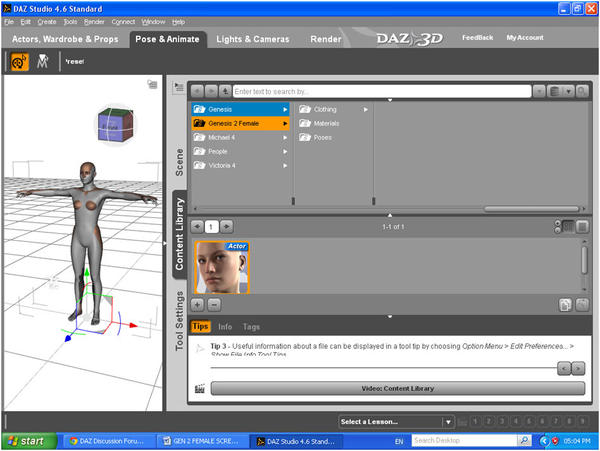Activate the aniMate figure tool icon
Image resolution: width=600 pixels, height=451 pixels.
click(42, 62)
